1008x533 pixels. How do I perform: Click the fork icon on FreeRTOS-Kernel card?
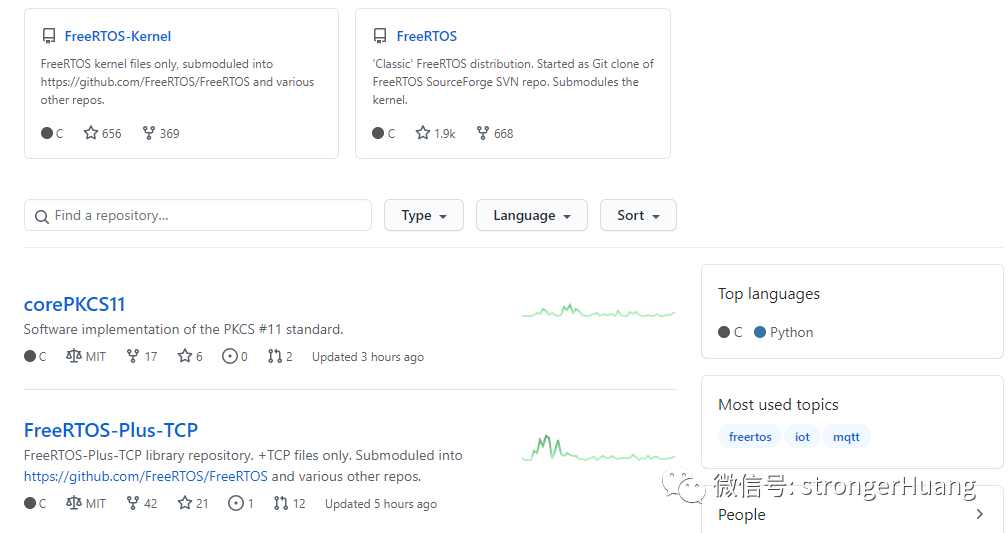(149, 133)
